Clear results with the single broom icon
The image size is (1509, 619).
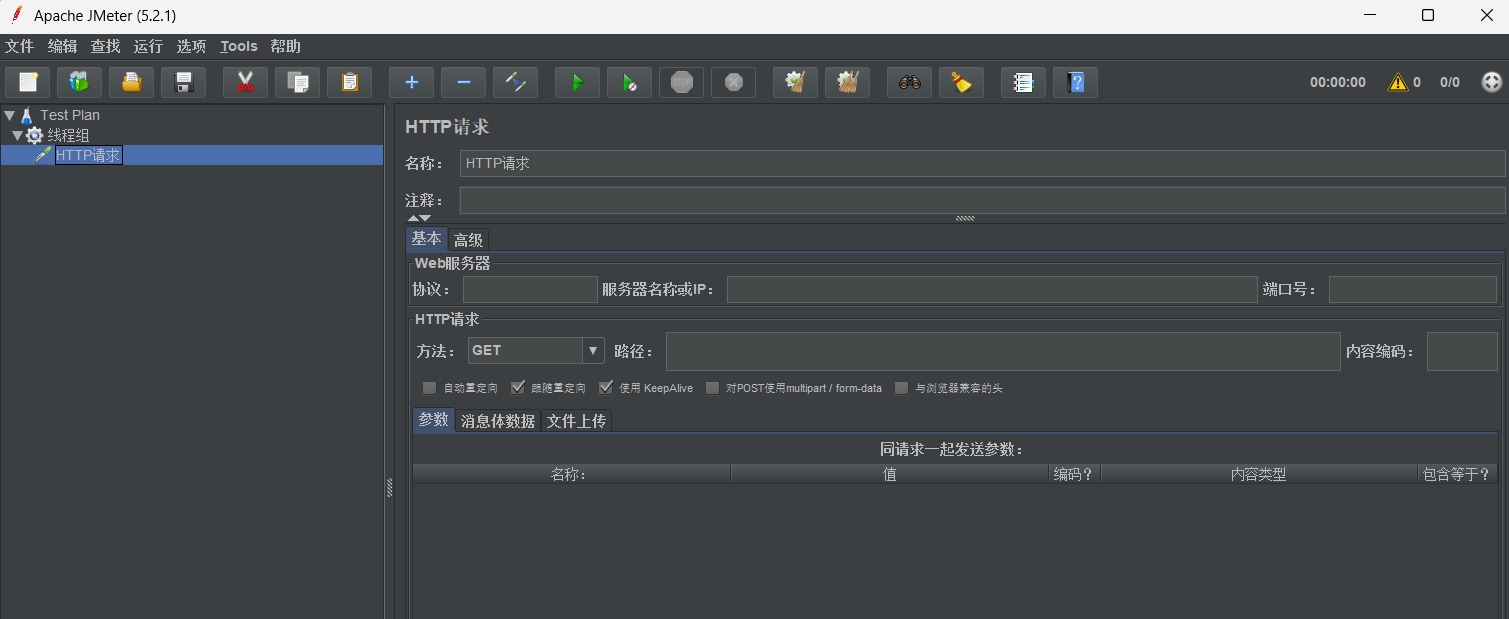click(795, 82)
